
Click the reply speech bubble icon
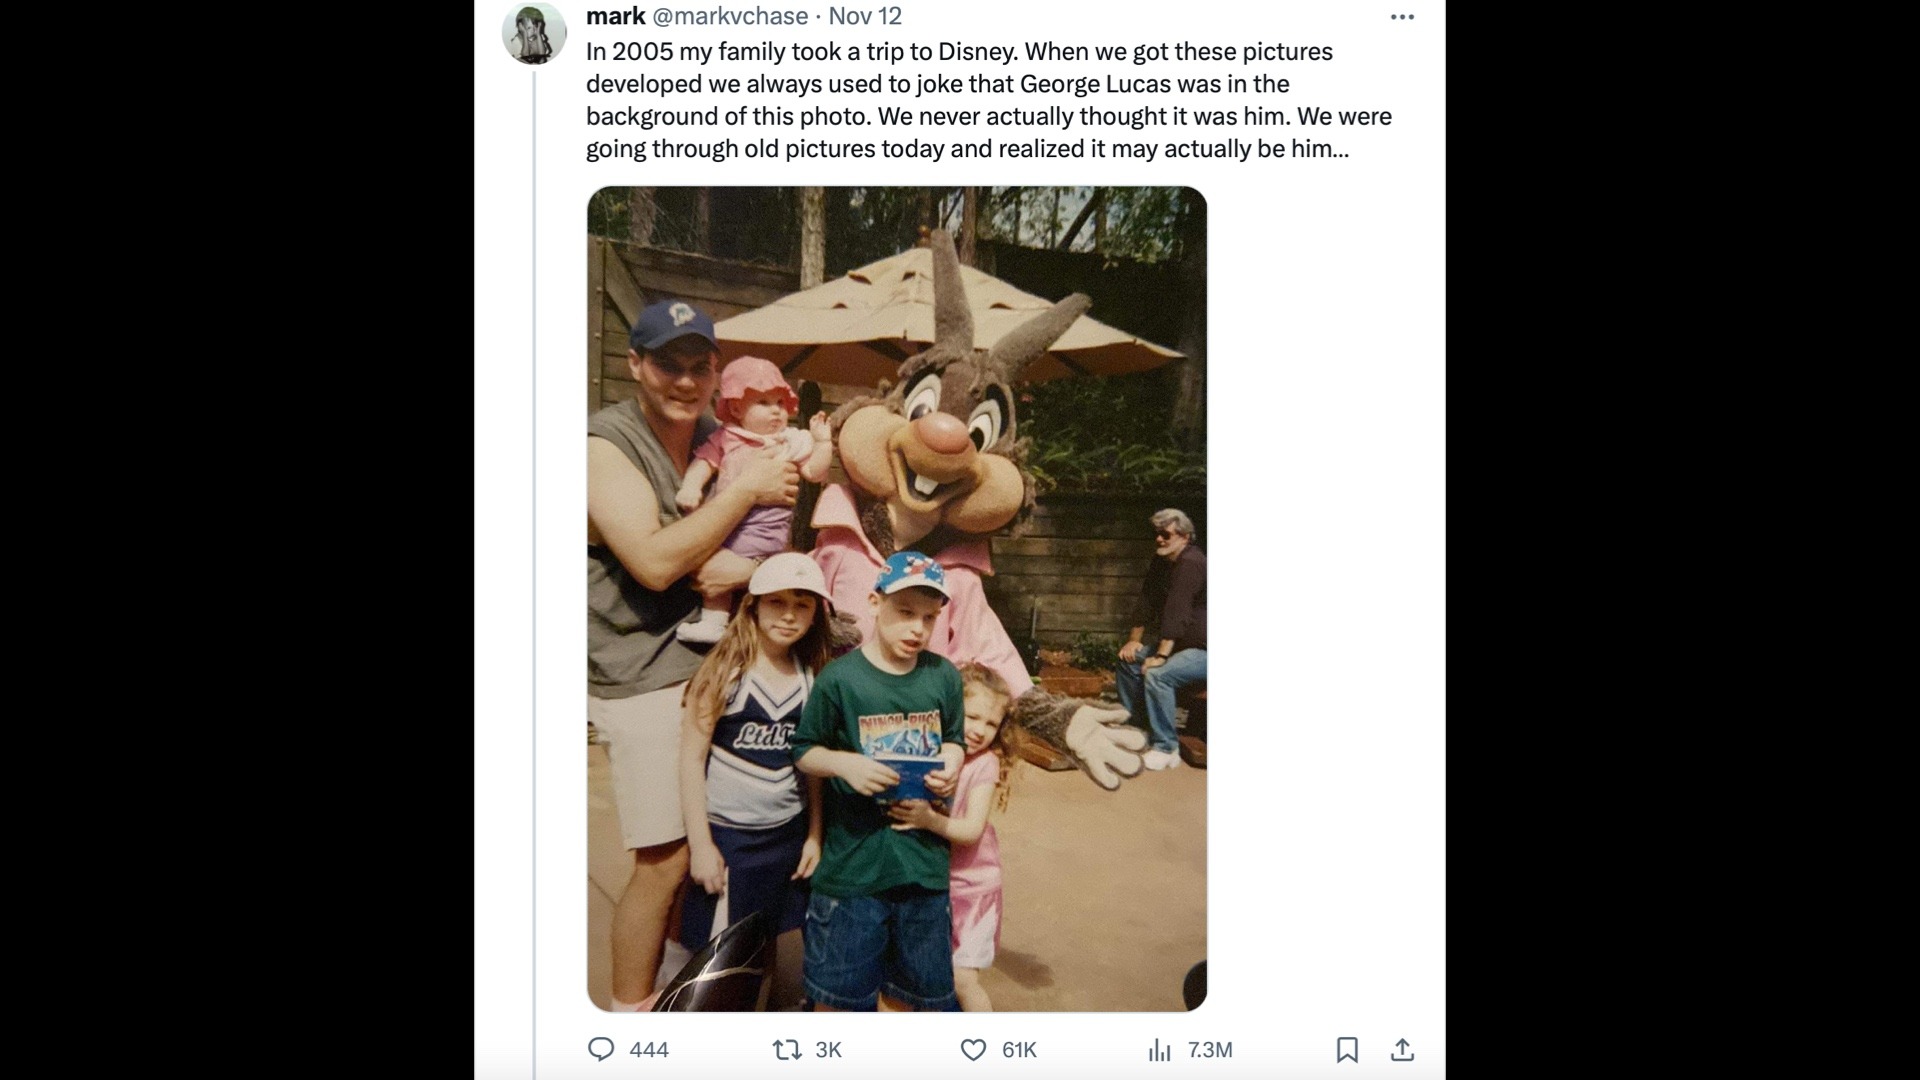click(600, 1049)
